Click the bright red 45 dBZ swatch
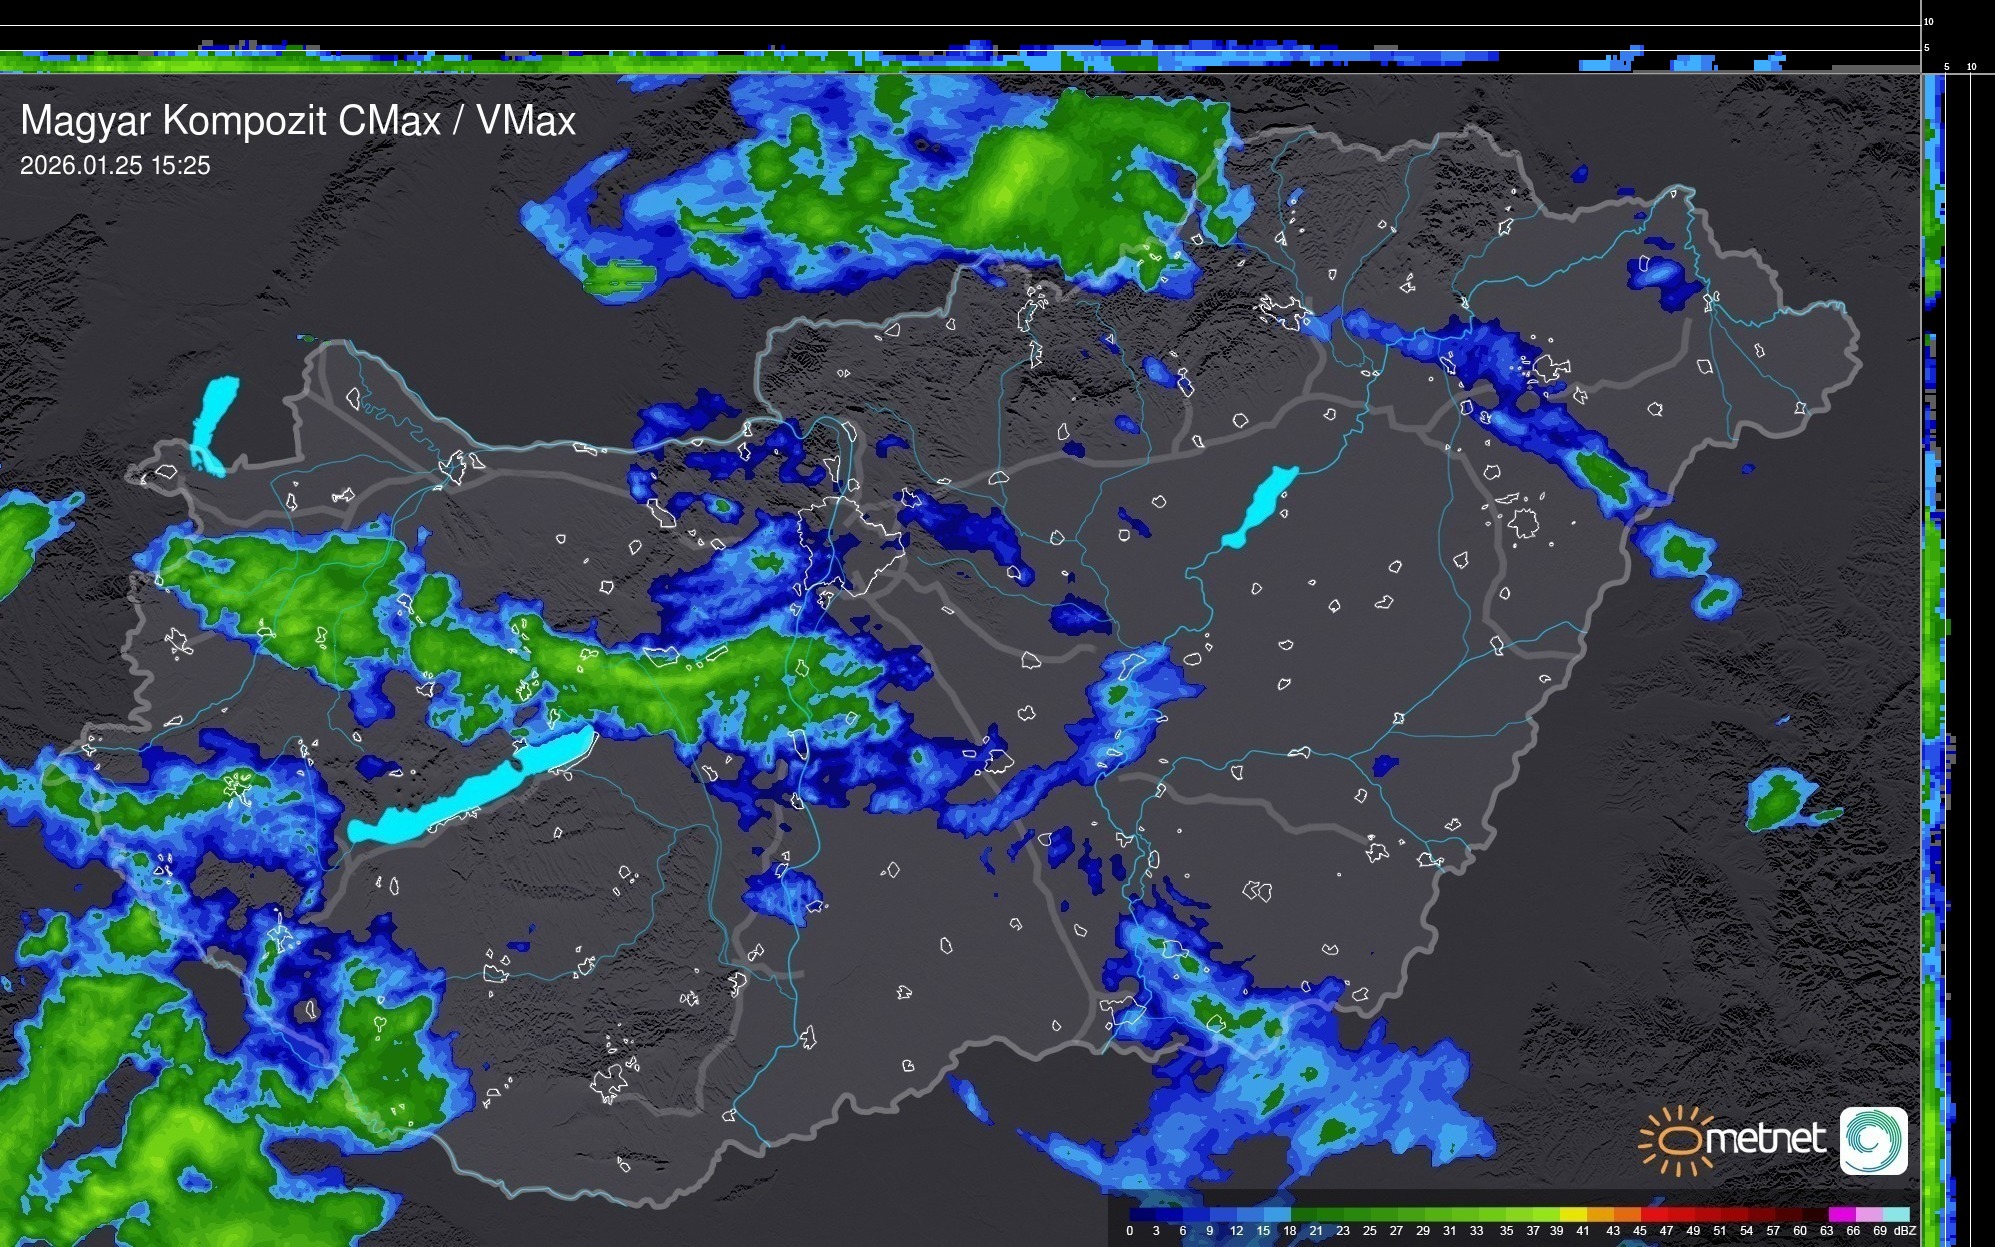1995x1247 pixels. point(1653,1214)
